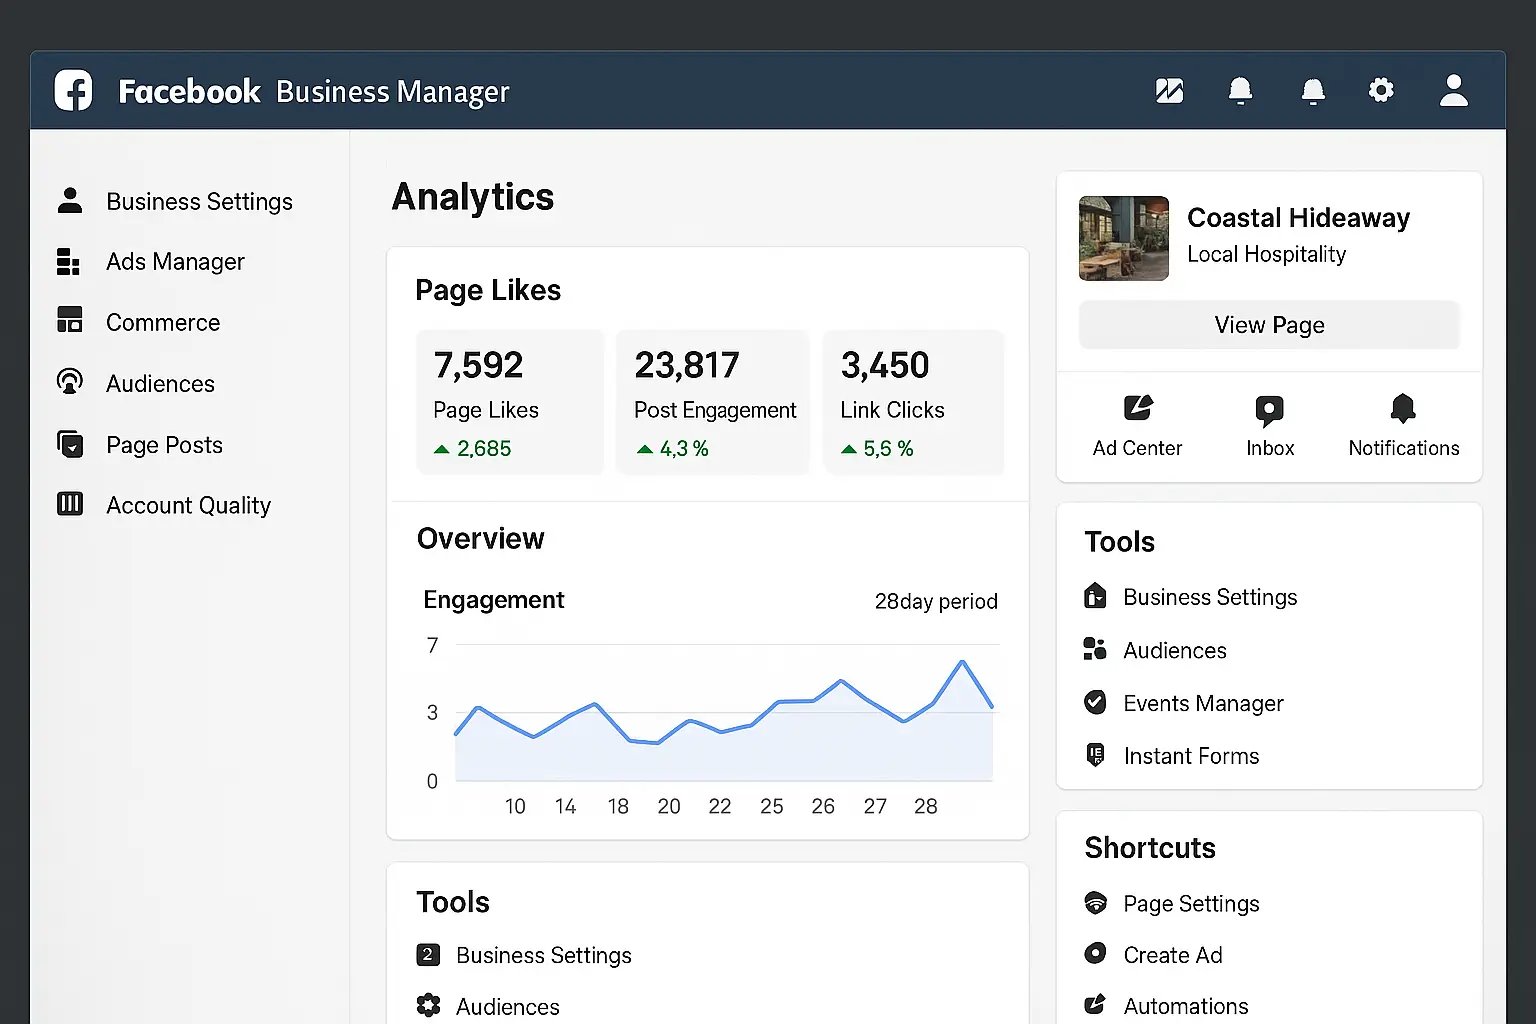Click the Create Ad shortcut icon
1536x1024 pixels.
(x=1095, y=953)
